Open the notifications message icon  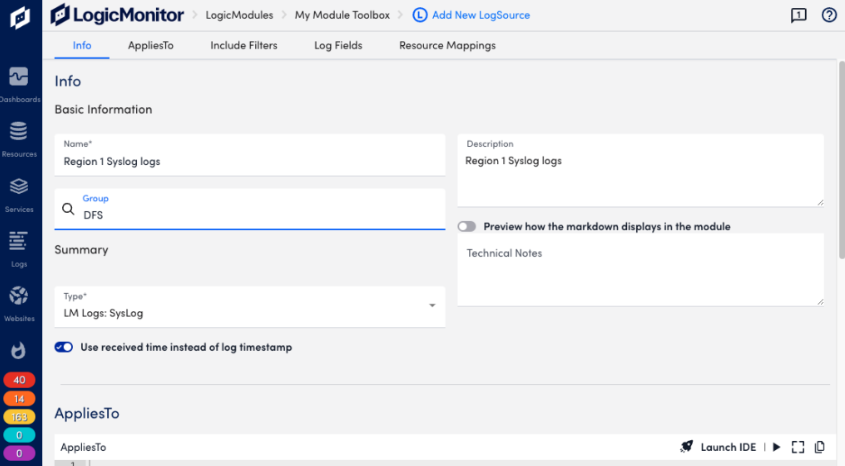799,15
